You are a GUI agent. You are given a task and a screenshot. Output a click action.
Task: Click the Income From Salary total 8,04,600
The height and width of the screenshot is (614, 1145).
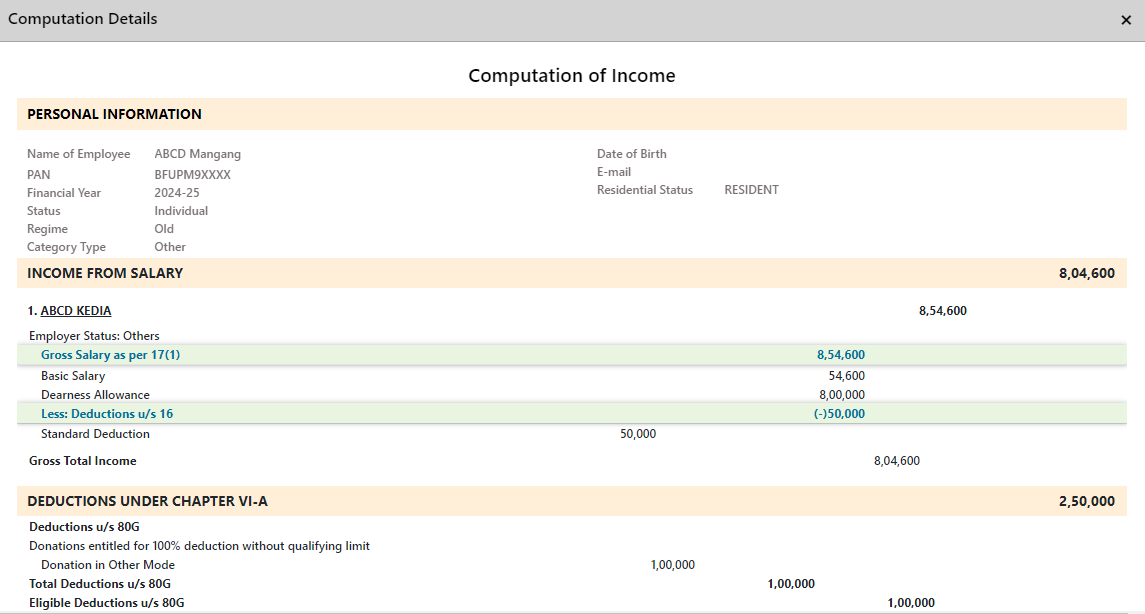tap(1087, 273)
